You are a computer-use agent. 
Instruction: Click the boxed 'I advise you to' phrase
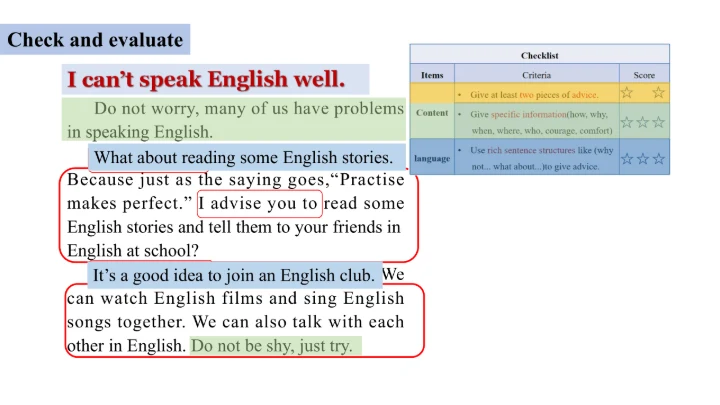pos(259,204)
